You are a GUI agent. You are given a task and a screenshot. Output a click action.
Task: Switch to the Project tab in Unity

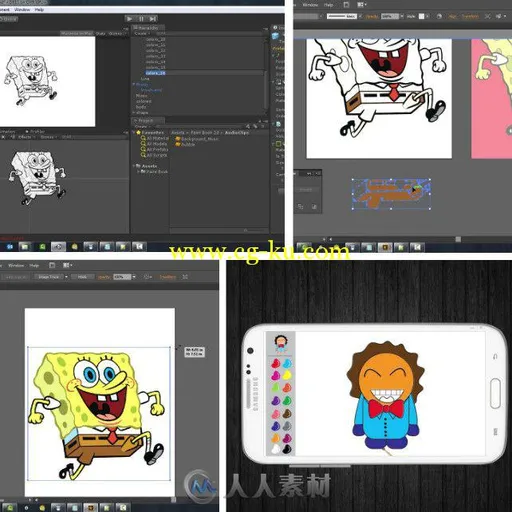pos(147,120)
